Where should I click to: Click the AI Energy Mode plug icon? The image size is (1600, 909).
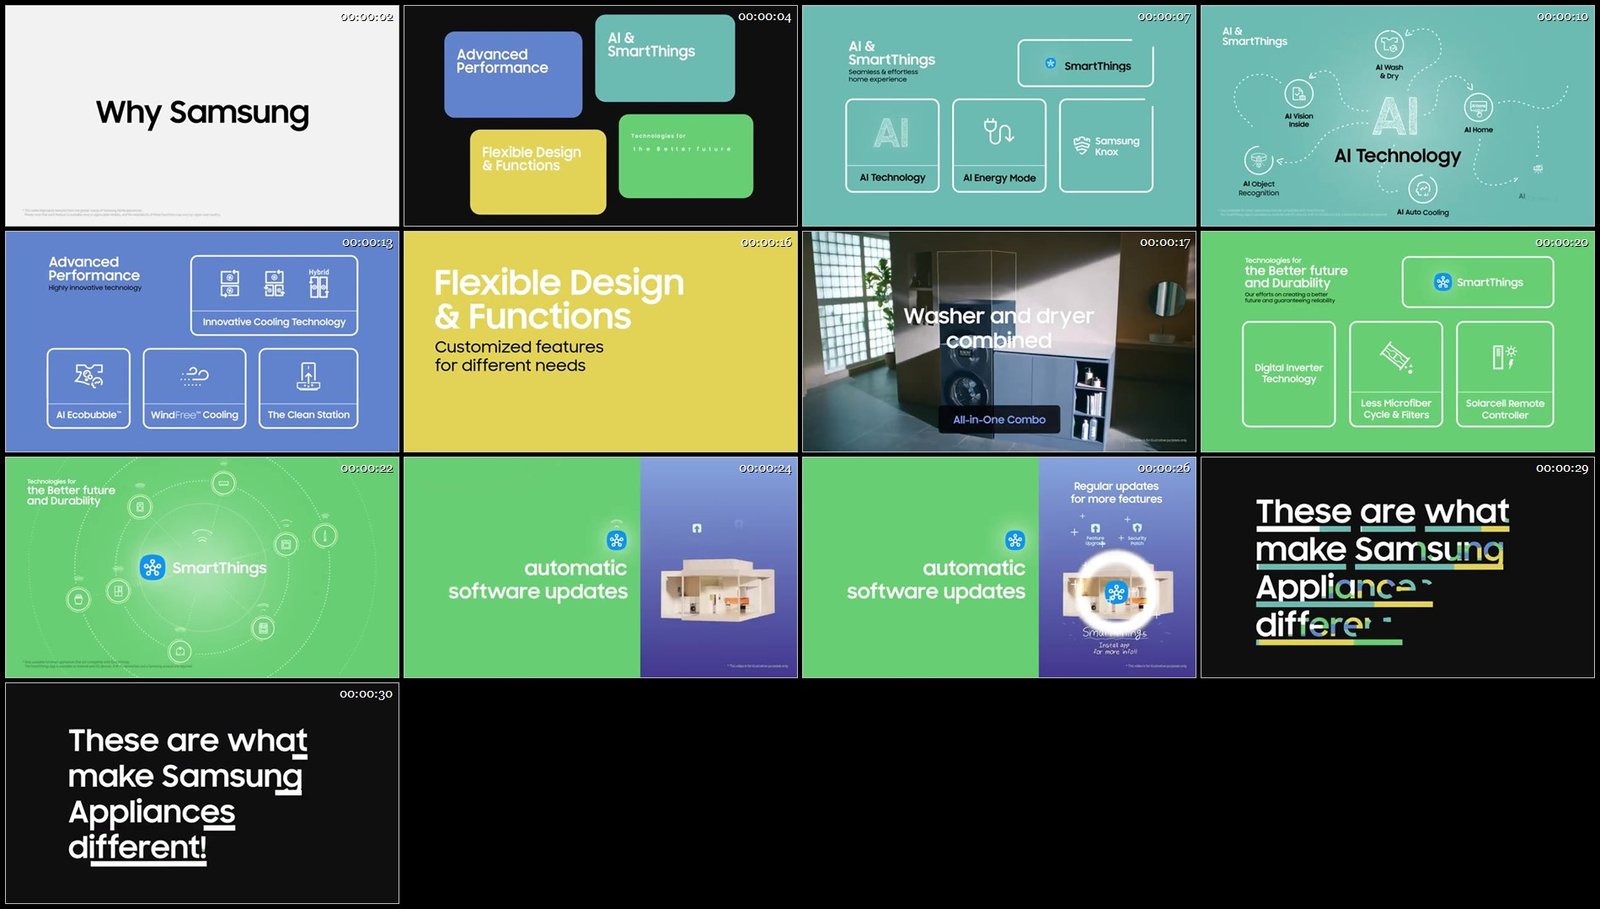(998, 131)
